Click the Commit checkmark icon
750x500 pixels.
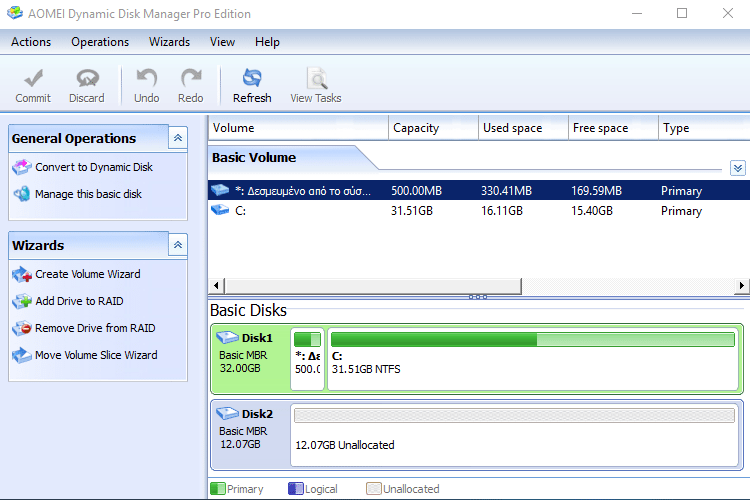pos(33,78)
